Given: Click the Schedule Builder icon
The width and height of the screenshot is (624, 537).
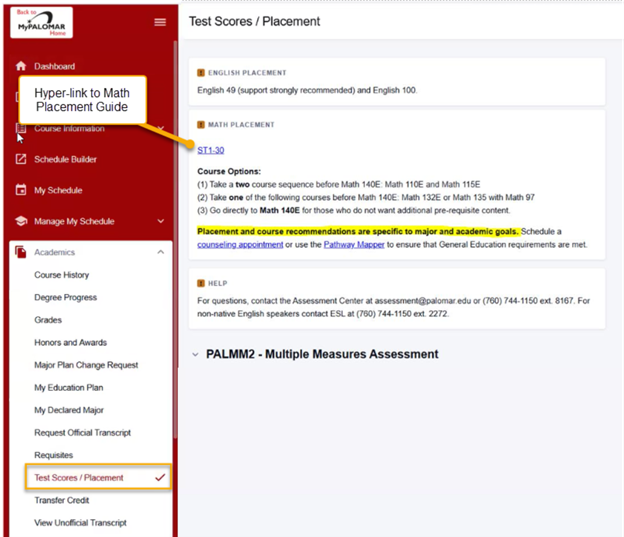Looking at the screenshot, I should pyautogui.click(x=21, y=159).
